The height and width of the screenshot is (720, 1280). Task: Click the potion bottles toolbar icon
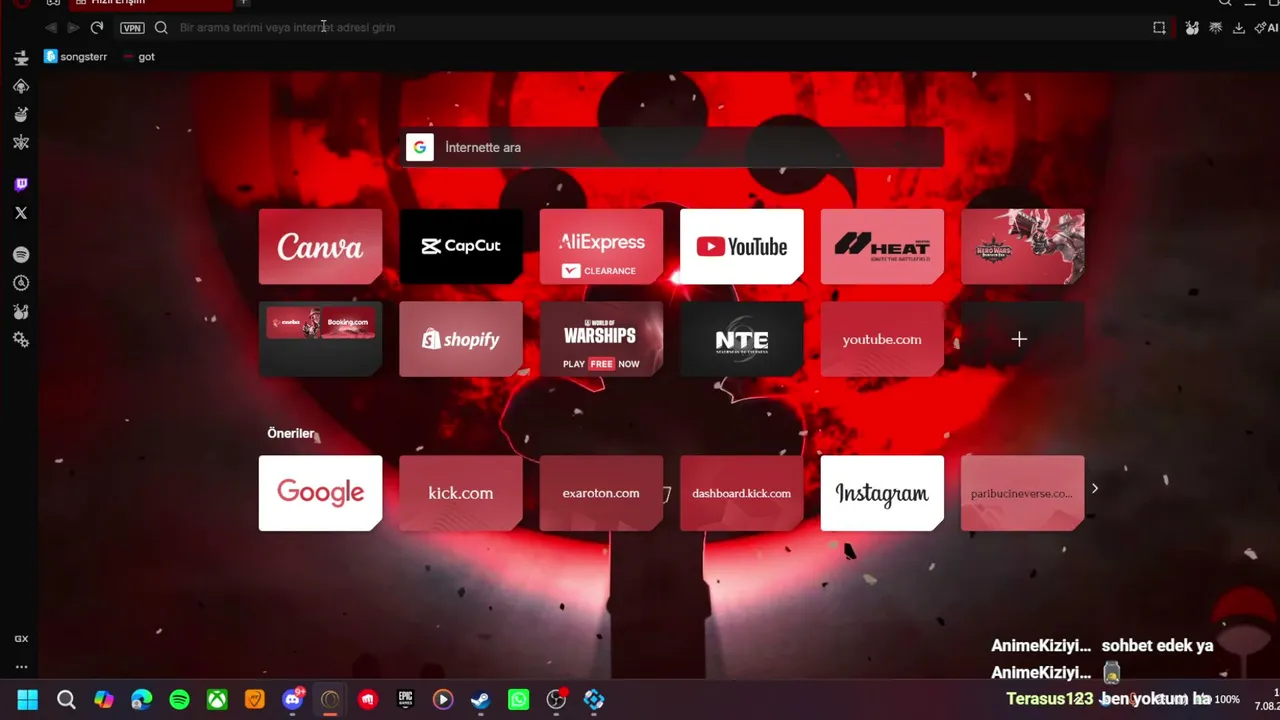tap(1192, 28)
